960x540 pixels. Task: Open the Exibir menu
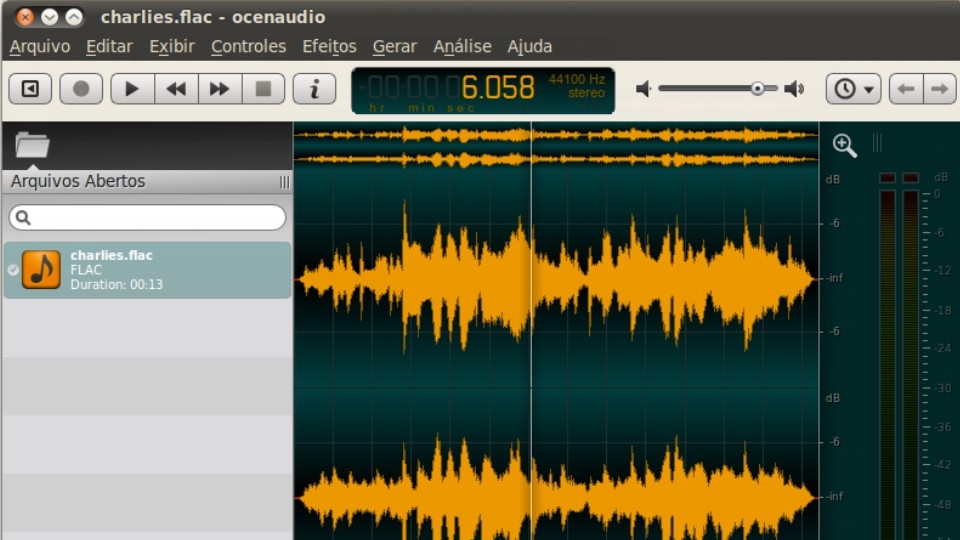pos(172,47)
